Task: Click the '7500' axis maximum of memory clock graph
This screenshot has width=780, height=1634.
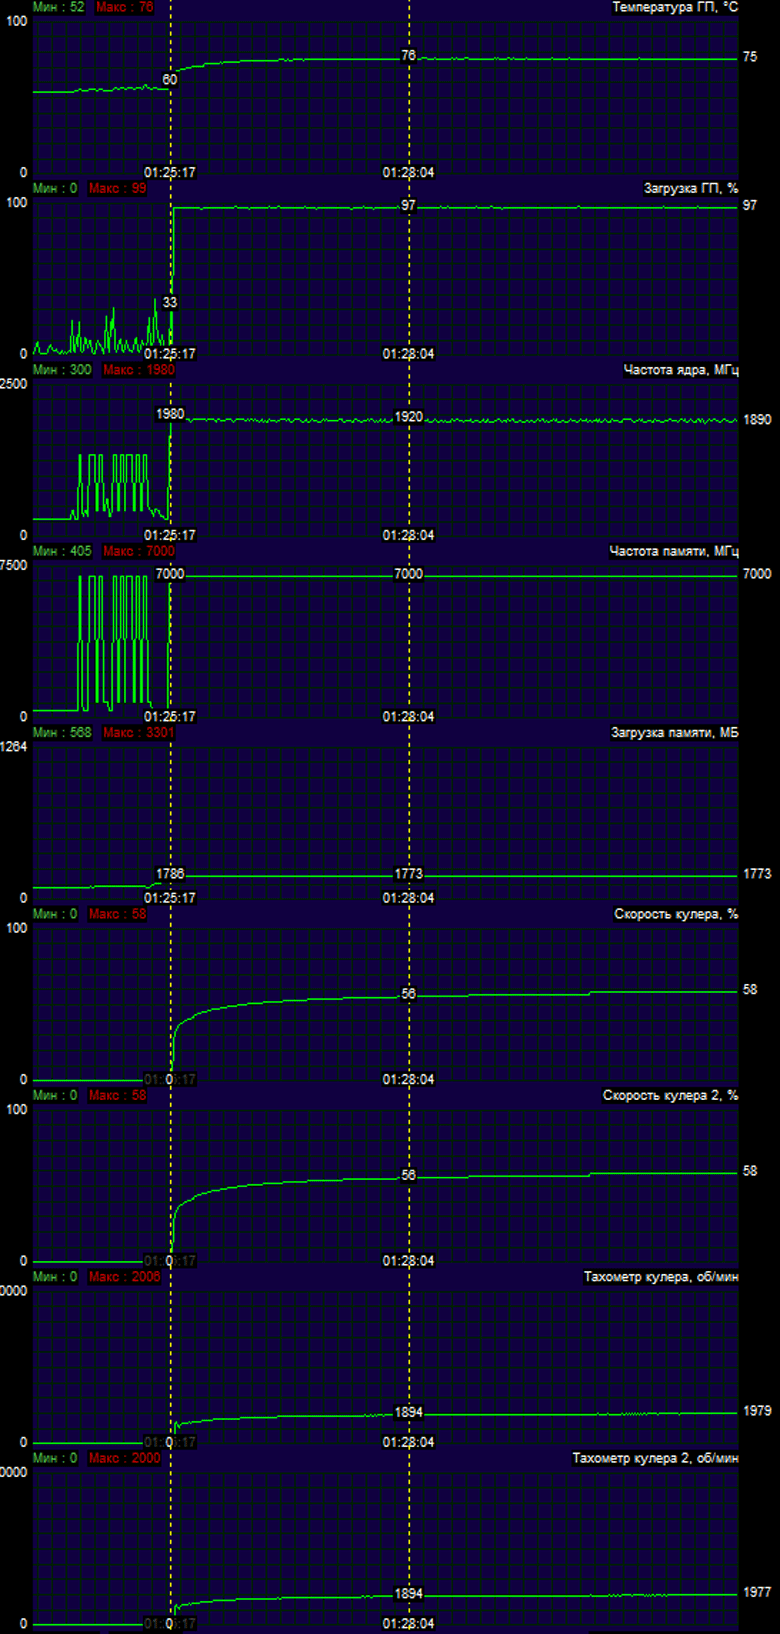Action: pos(13,565)
